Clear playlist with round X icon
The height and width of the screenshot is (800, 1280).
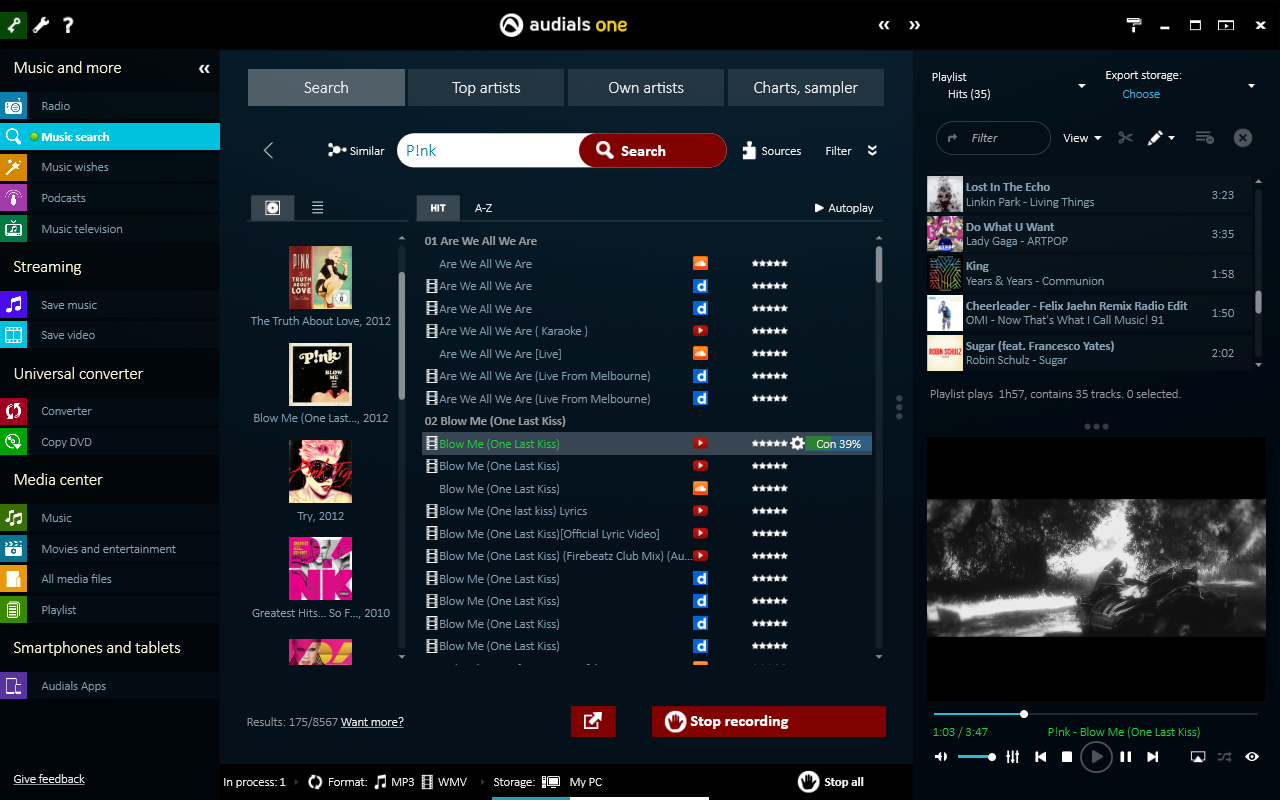1243,138
